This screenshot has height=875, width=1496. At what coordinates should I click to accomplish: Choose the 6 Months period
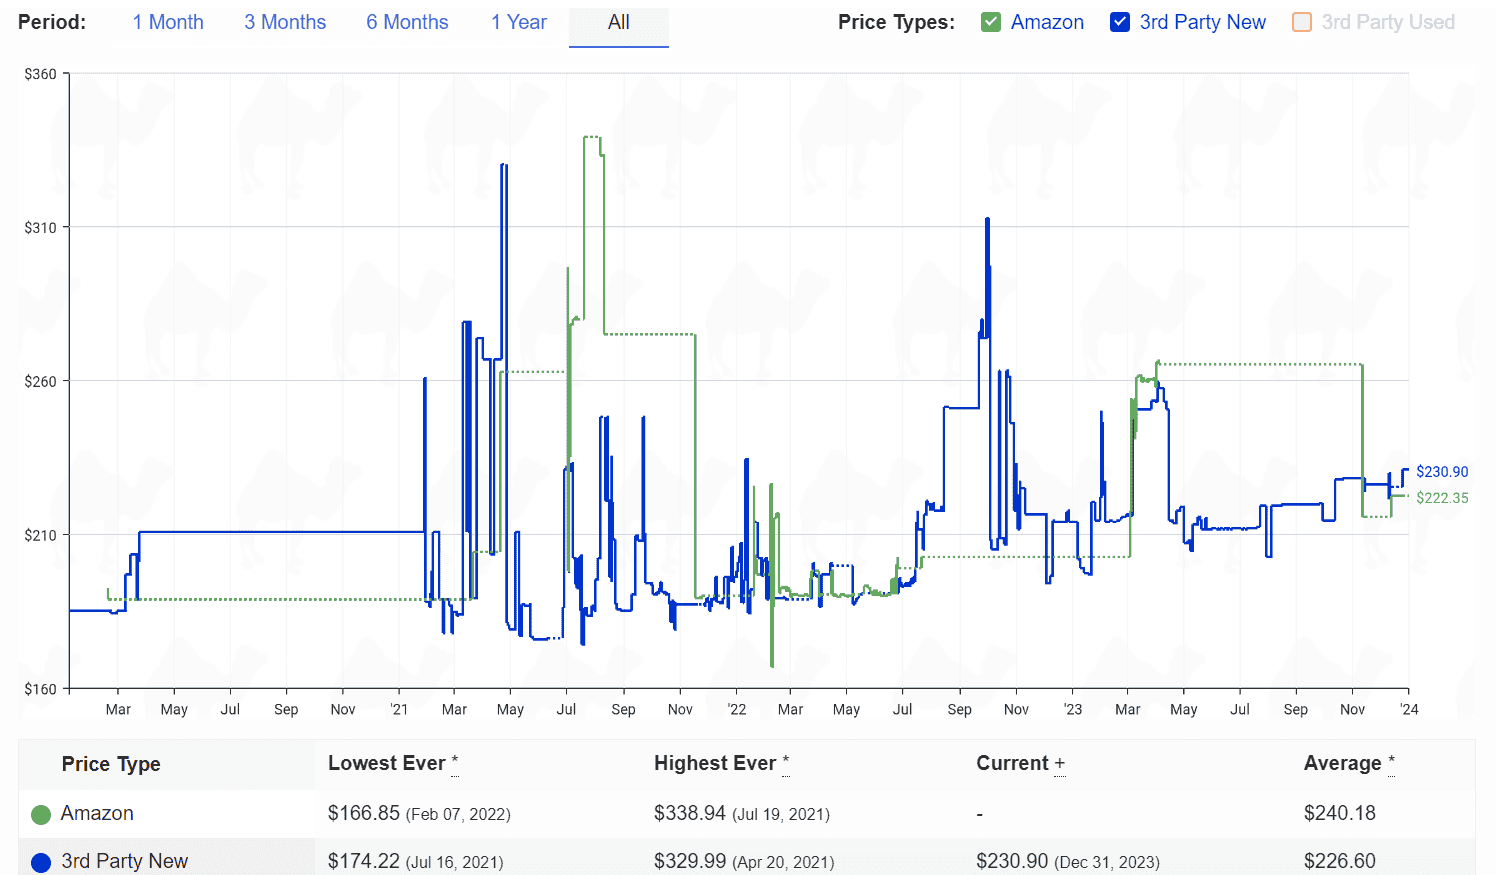tap(407, 22)
